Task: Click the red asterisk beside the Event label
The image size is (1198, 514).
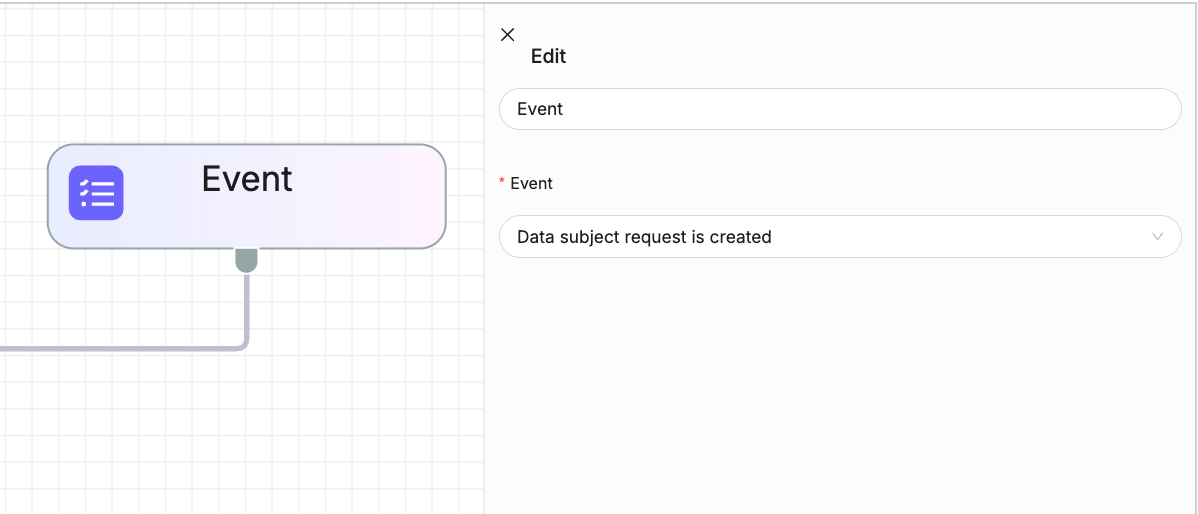Action: [502, 183]
